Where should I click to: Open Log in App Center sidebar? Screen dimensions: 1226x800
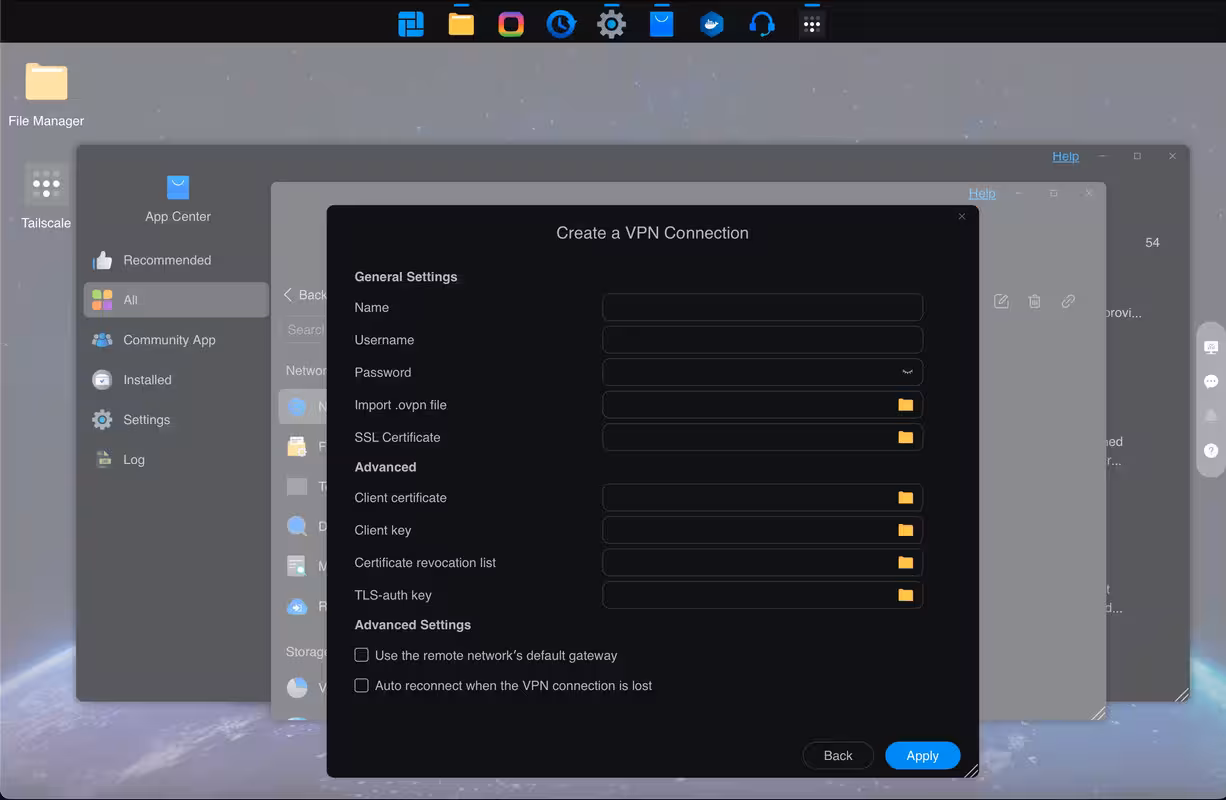tap(176, 460)
